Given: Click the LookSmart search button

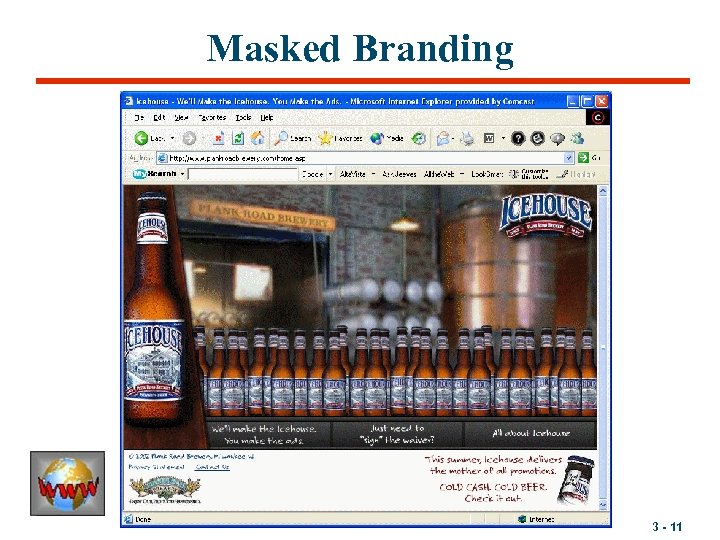Looking at the screenshot, I should [x=487, y=174].
